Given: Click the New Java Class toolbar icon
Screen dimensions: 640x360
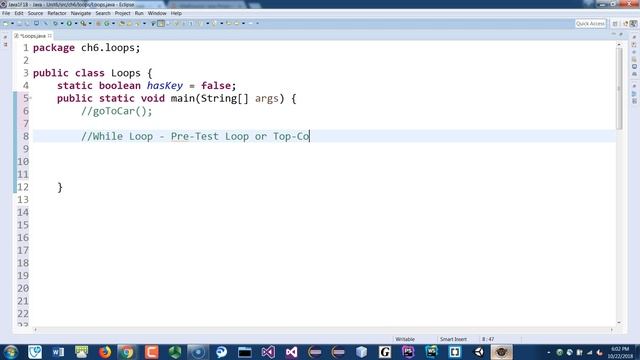Looking at the screenshot, I should point(107,23).
